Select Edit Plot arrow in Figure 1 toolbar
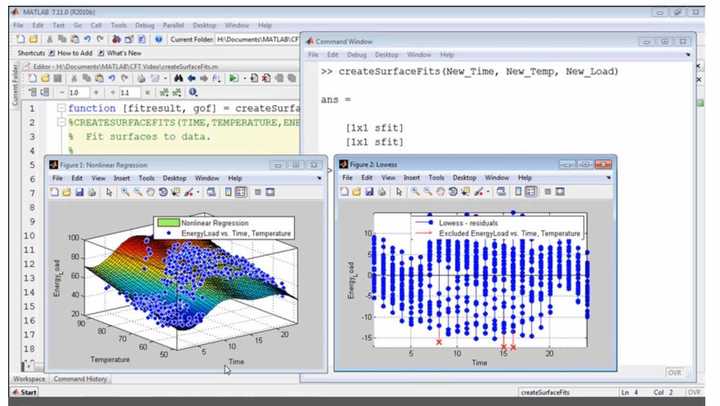This screenshot has width=720, height=406. click(109, 192)
